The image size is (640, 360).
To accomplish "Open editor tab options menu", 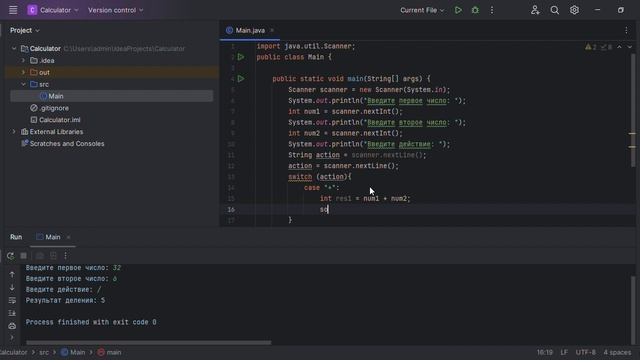I will 626,30.
